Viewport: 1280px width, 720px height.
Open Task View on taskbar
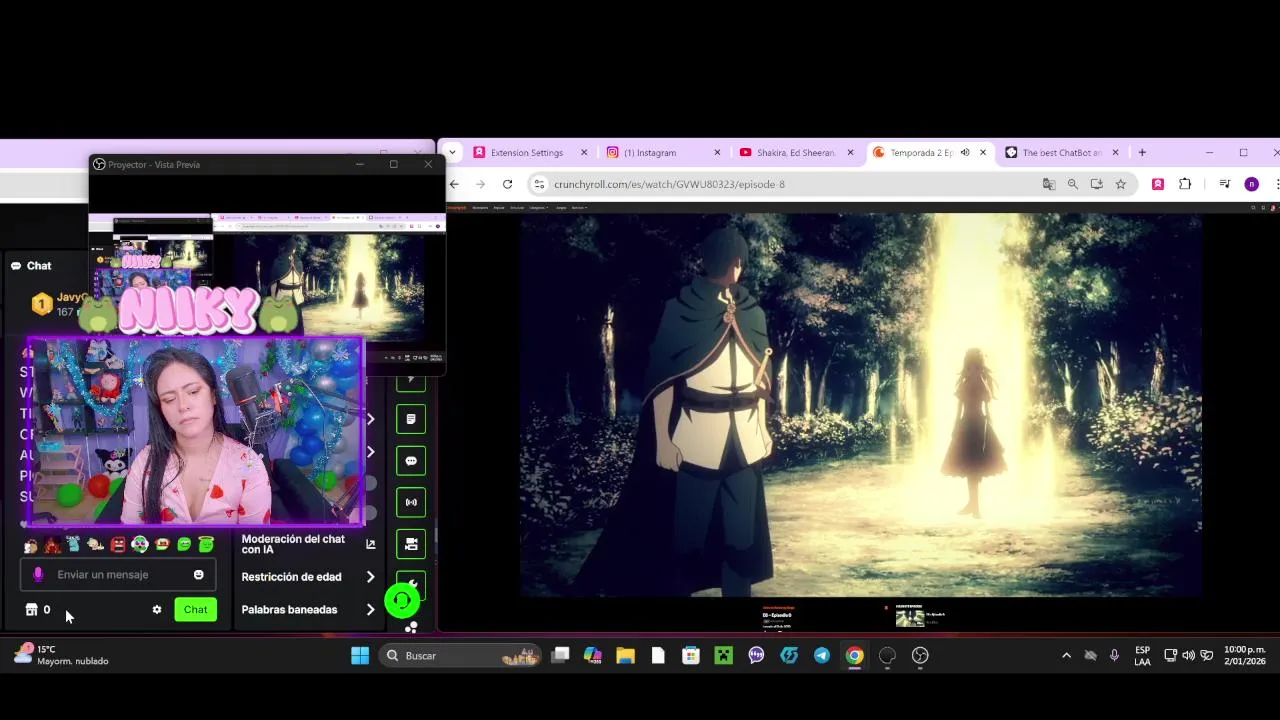click(x=560, y=656)
